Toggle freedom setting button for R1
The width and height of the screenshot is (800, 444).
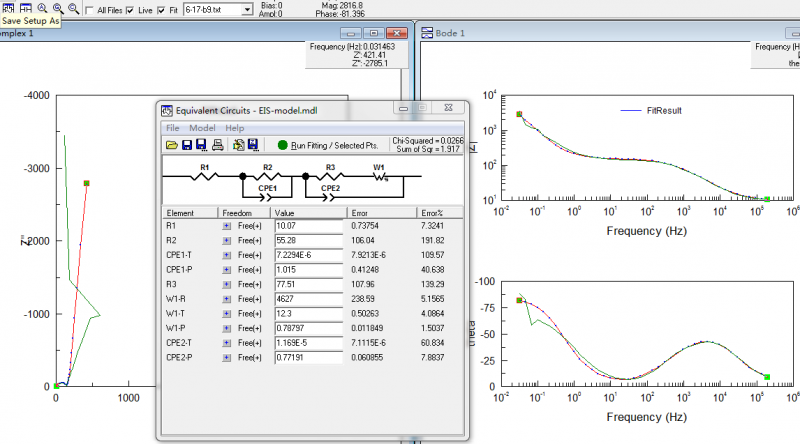(x=227, y=227)
